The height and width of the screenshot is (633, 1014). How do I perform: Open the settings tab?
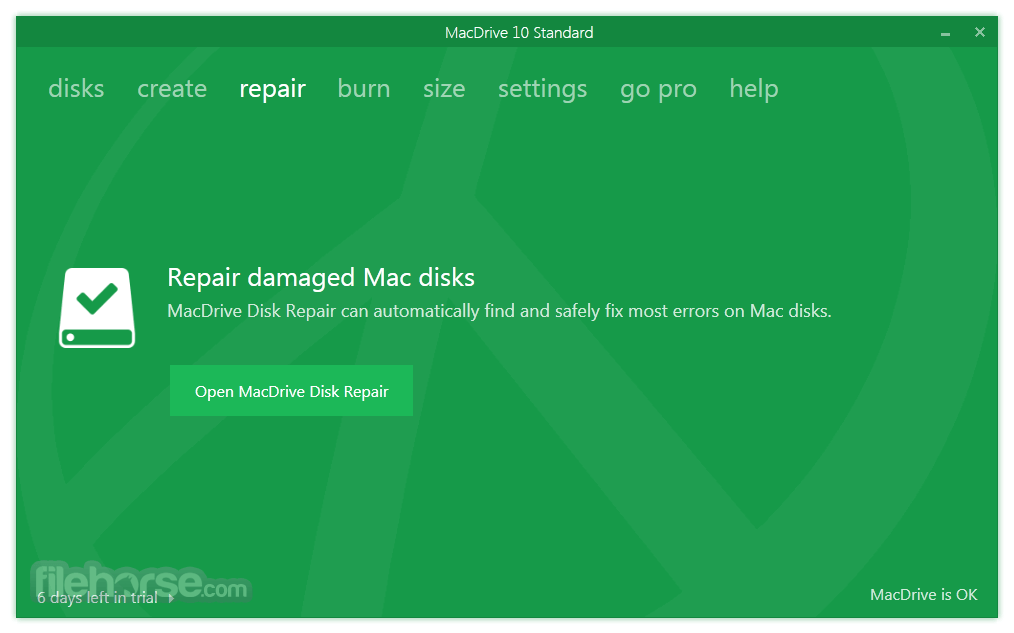pyautogui.click(x=543, y=89)
